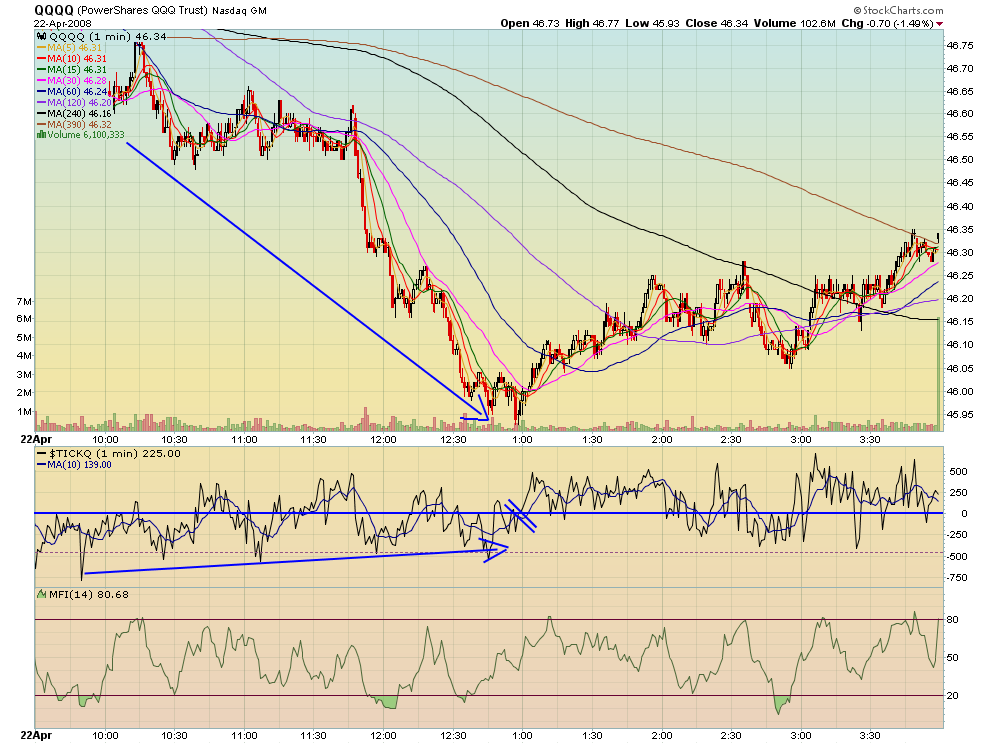Image resolution: width=990 pixels, height=744 pixels.
Task: Click the Chg -0.70 (-1.49%) value
Action: 888,23
